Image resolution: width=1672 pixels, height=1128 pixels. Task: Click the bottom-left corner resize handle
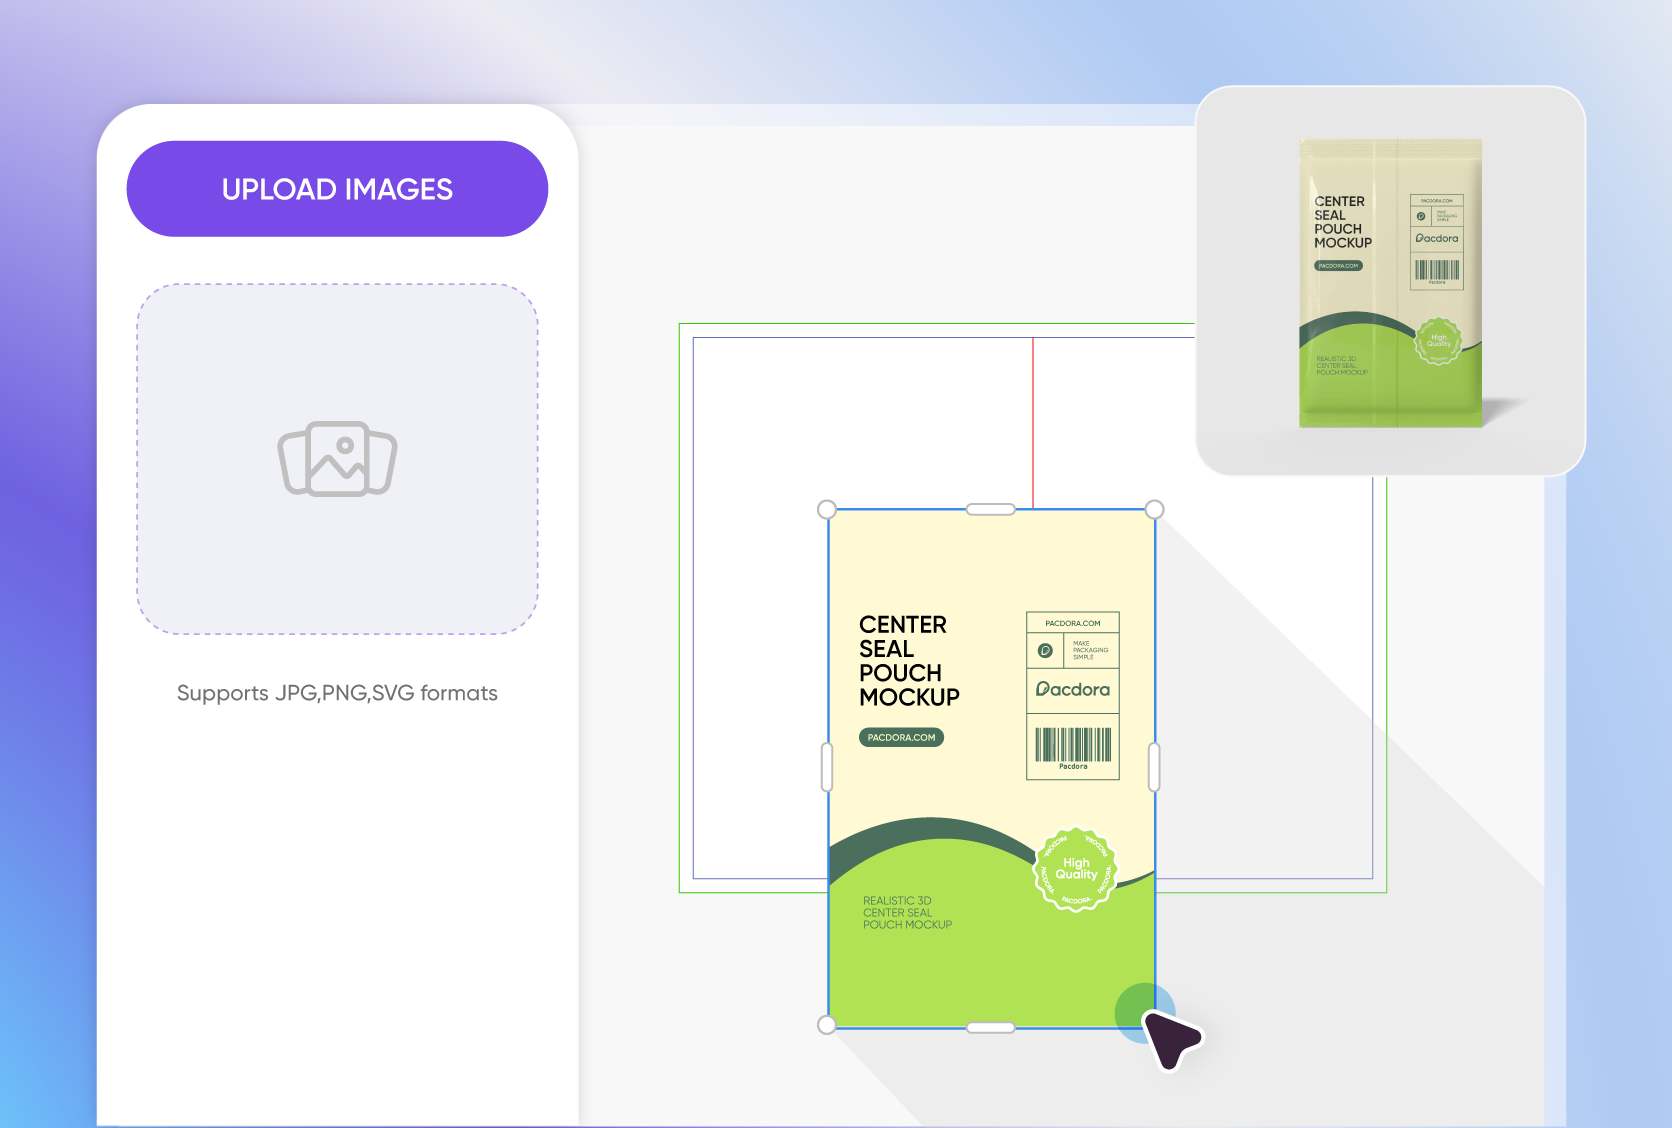tap(827, 1025)
